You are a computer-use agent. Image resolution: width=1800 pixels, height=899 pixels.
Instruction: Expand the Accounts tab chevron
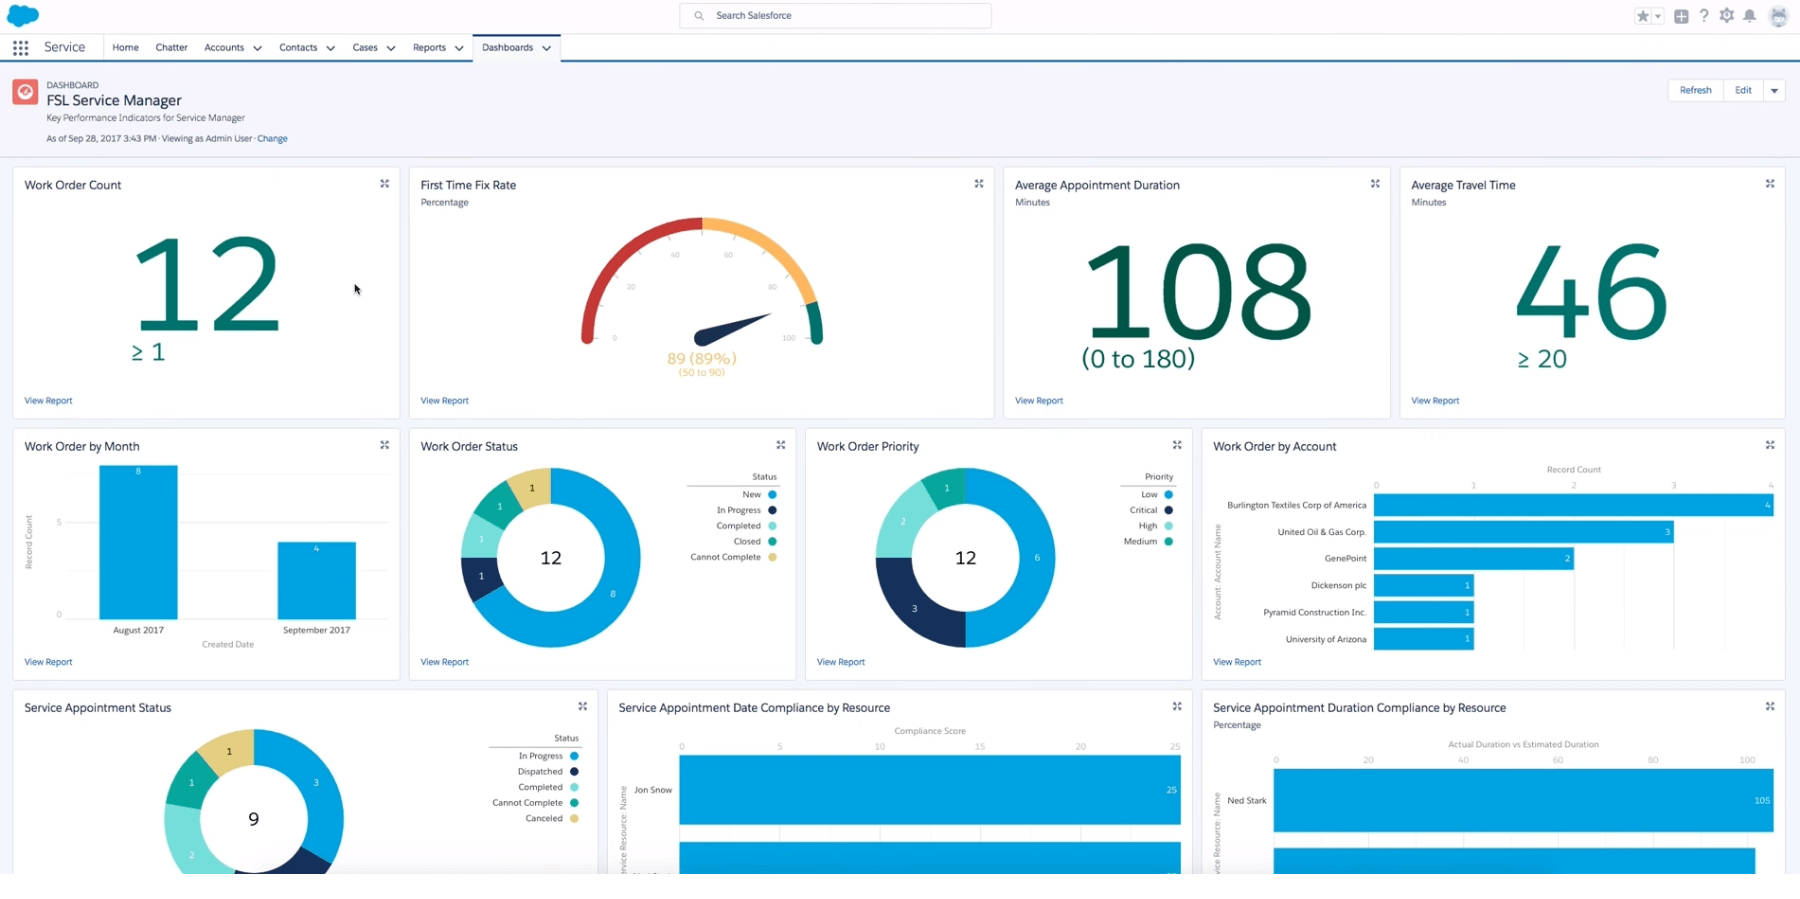(257, 48)
